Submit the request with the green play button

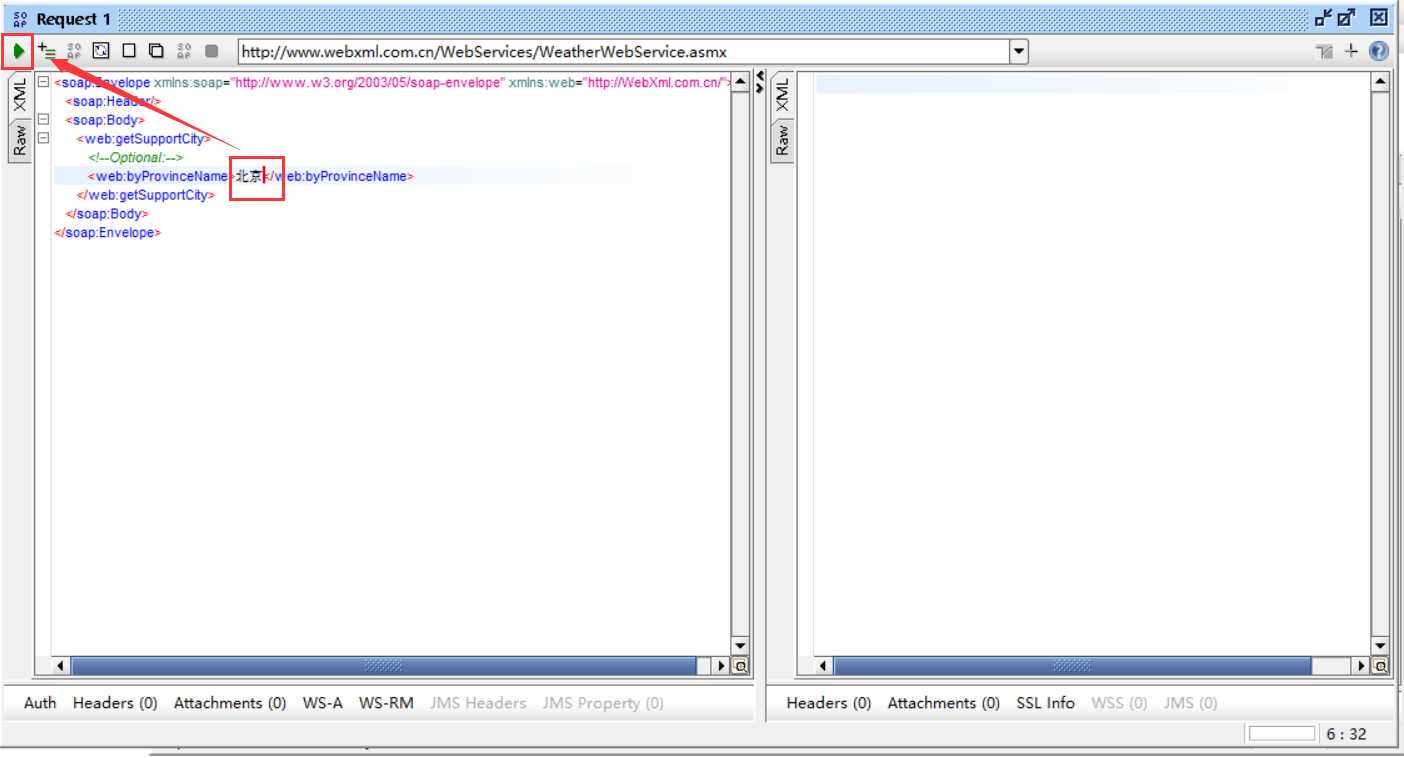click(18, 50)
